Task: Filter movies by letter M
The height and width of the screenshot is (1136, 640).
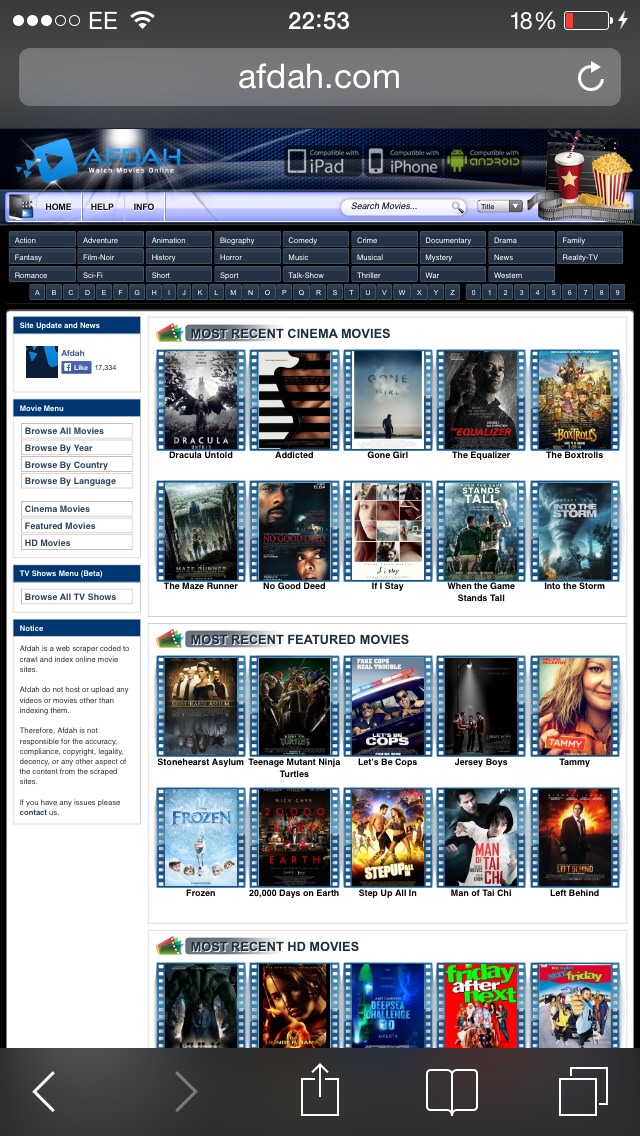Action: [x=233, y=293]
